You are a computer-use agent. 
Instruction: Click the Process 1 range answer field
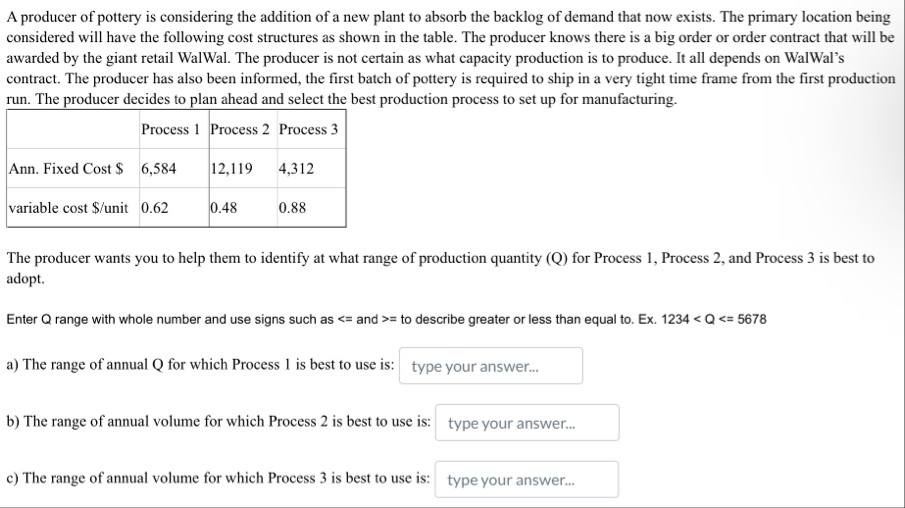(x=491, y=365)
